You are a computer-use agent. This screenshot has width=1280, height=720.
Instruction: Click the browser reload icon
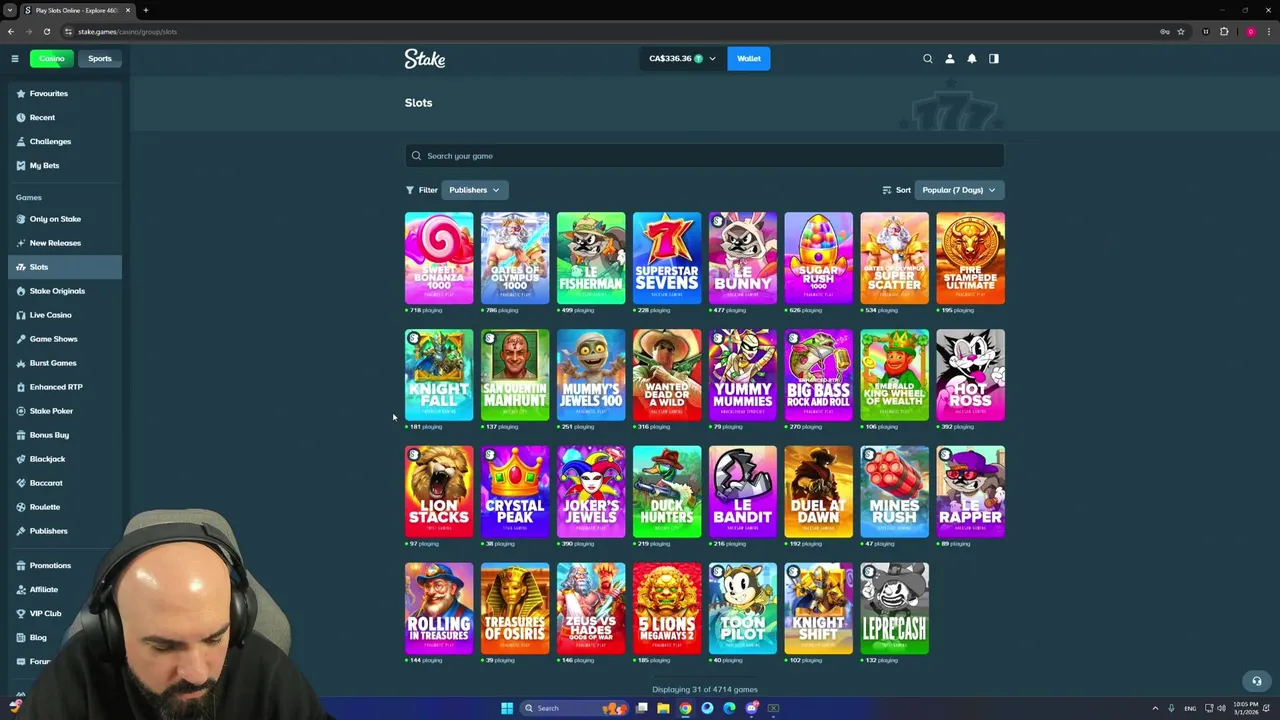click(46, 31)
